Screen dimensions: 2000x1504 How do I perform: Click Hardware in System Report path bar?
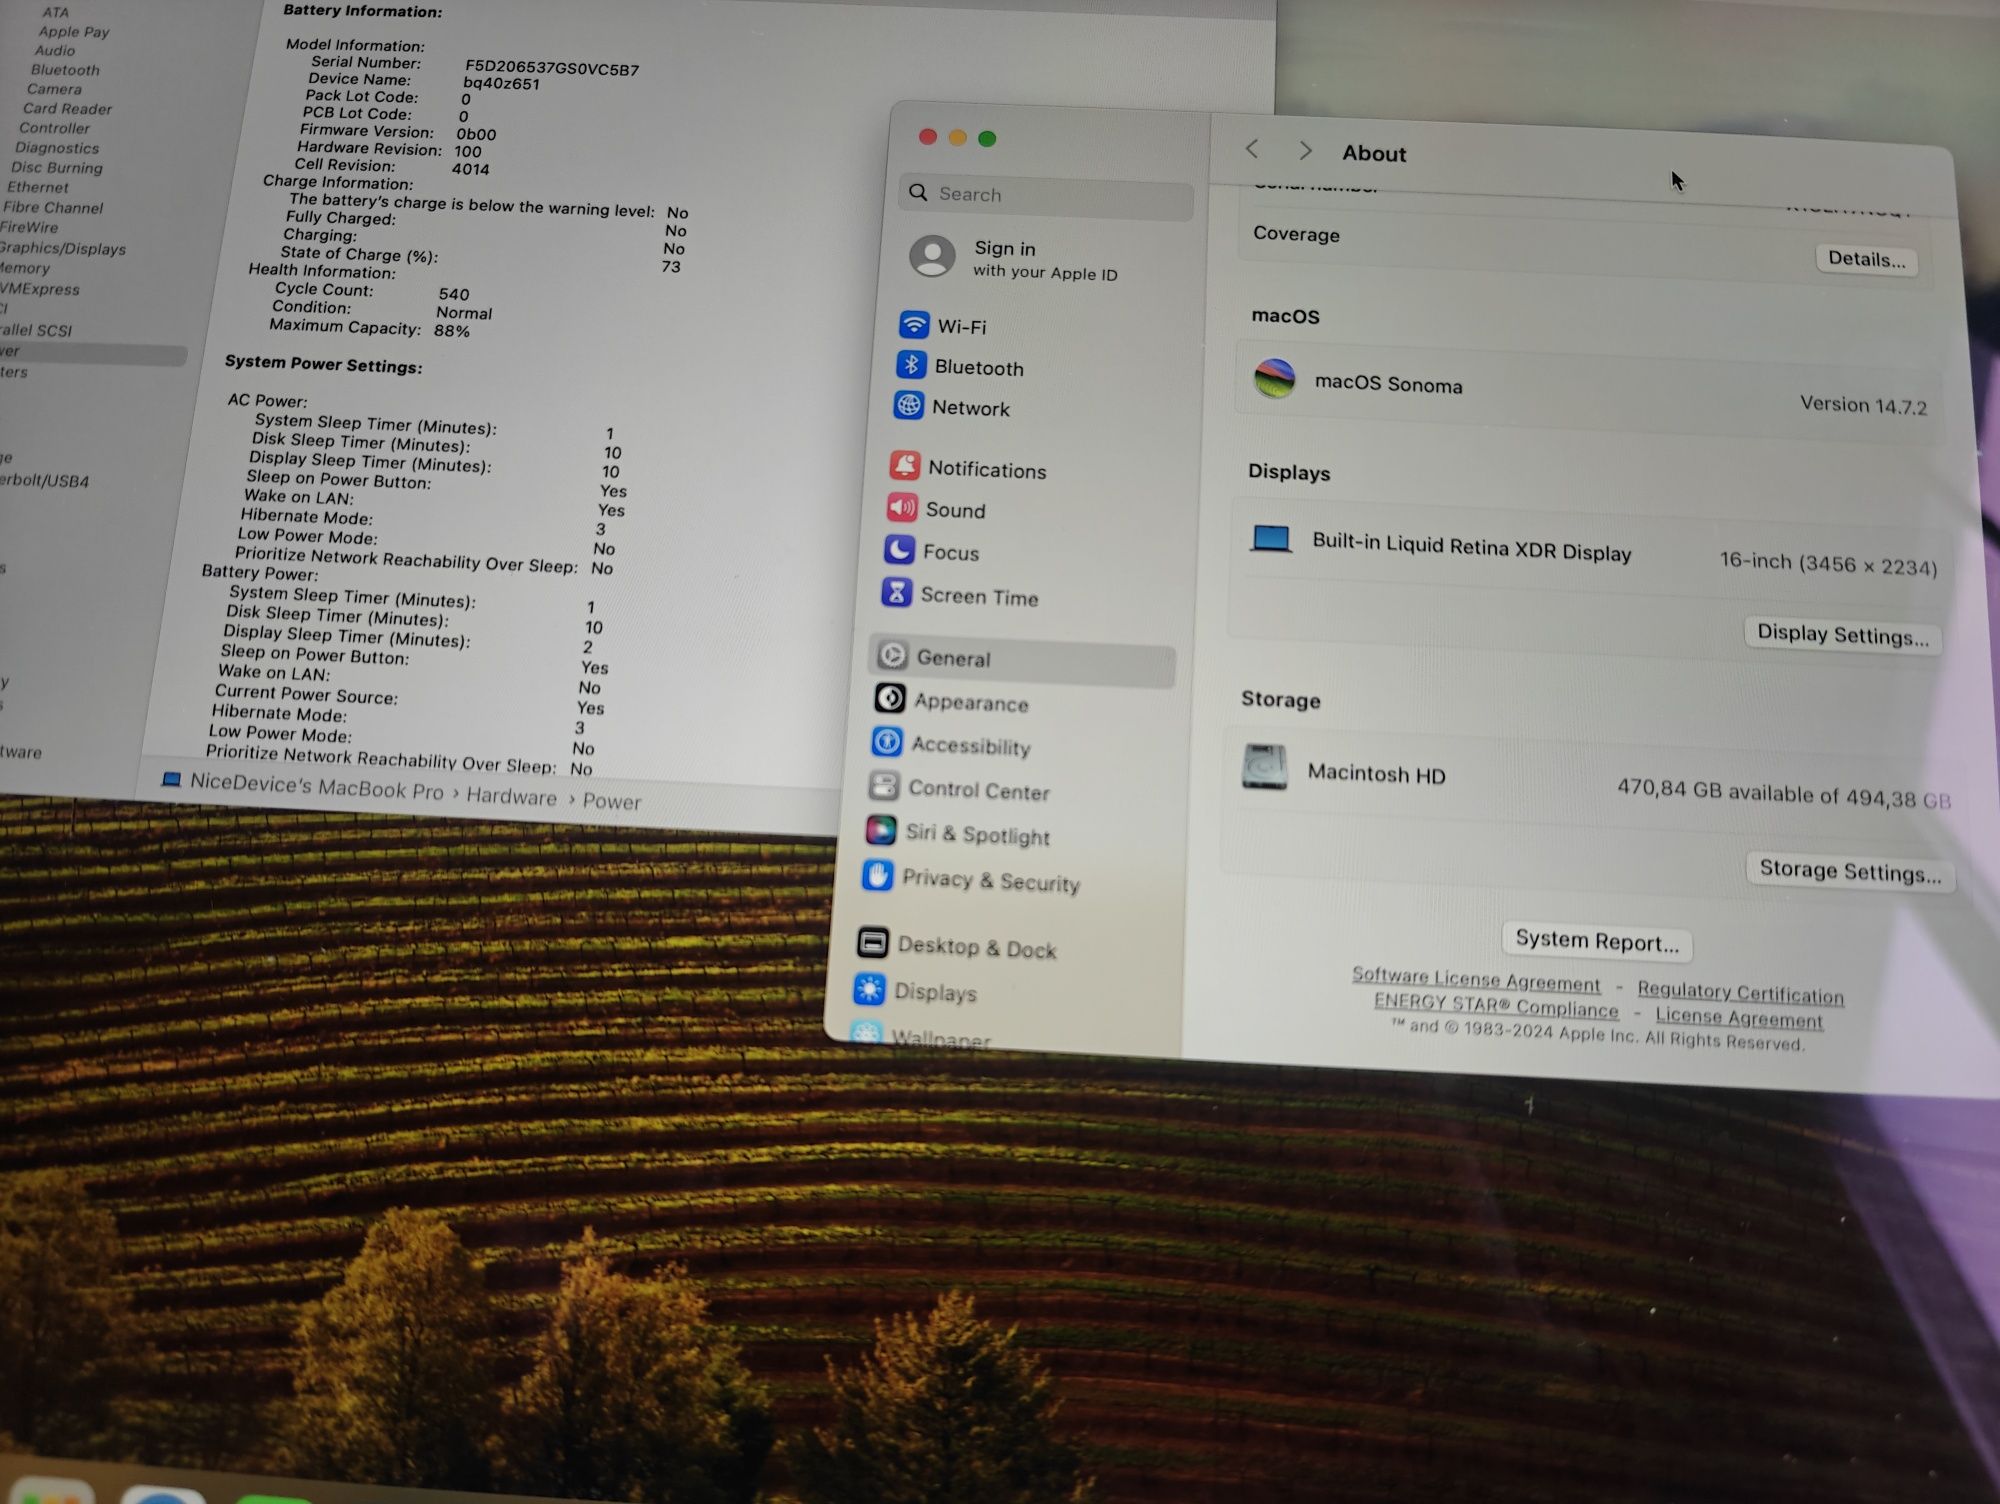pos(511,796)
